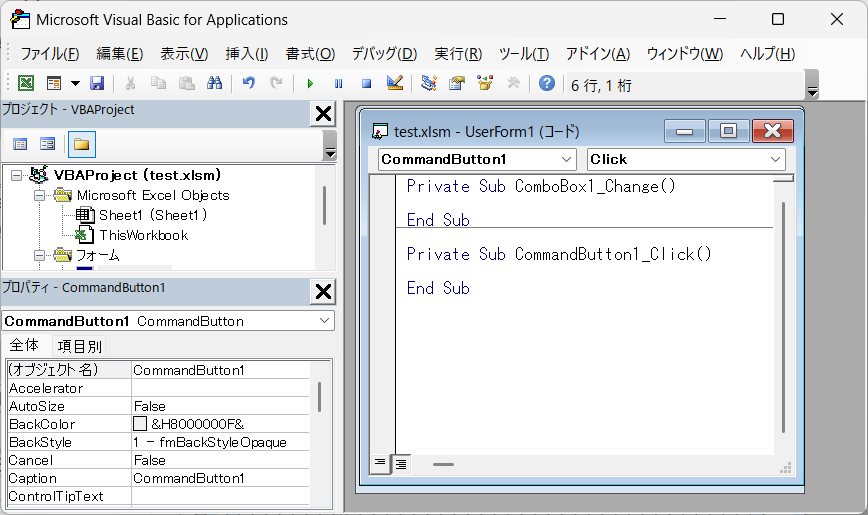Click the code window horizontal scrollbar thumb
The image size is (868, 515).
[443, 464]
